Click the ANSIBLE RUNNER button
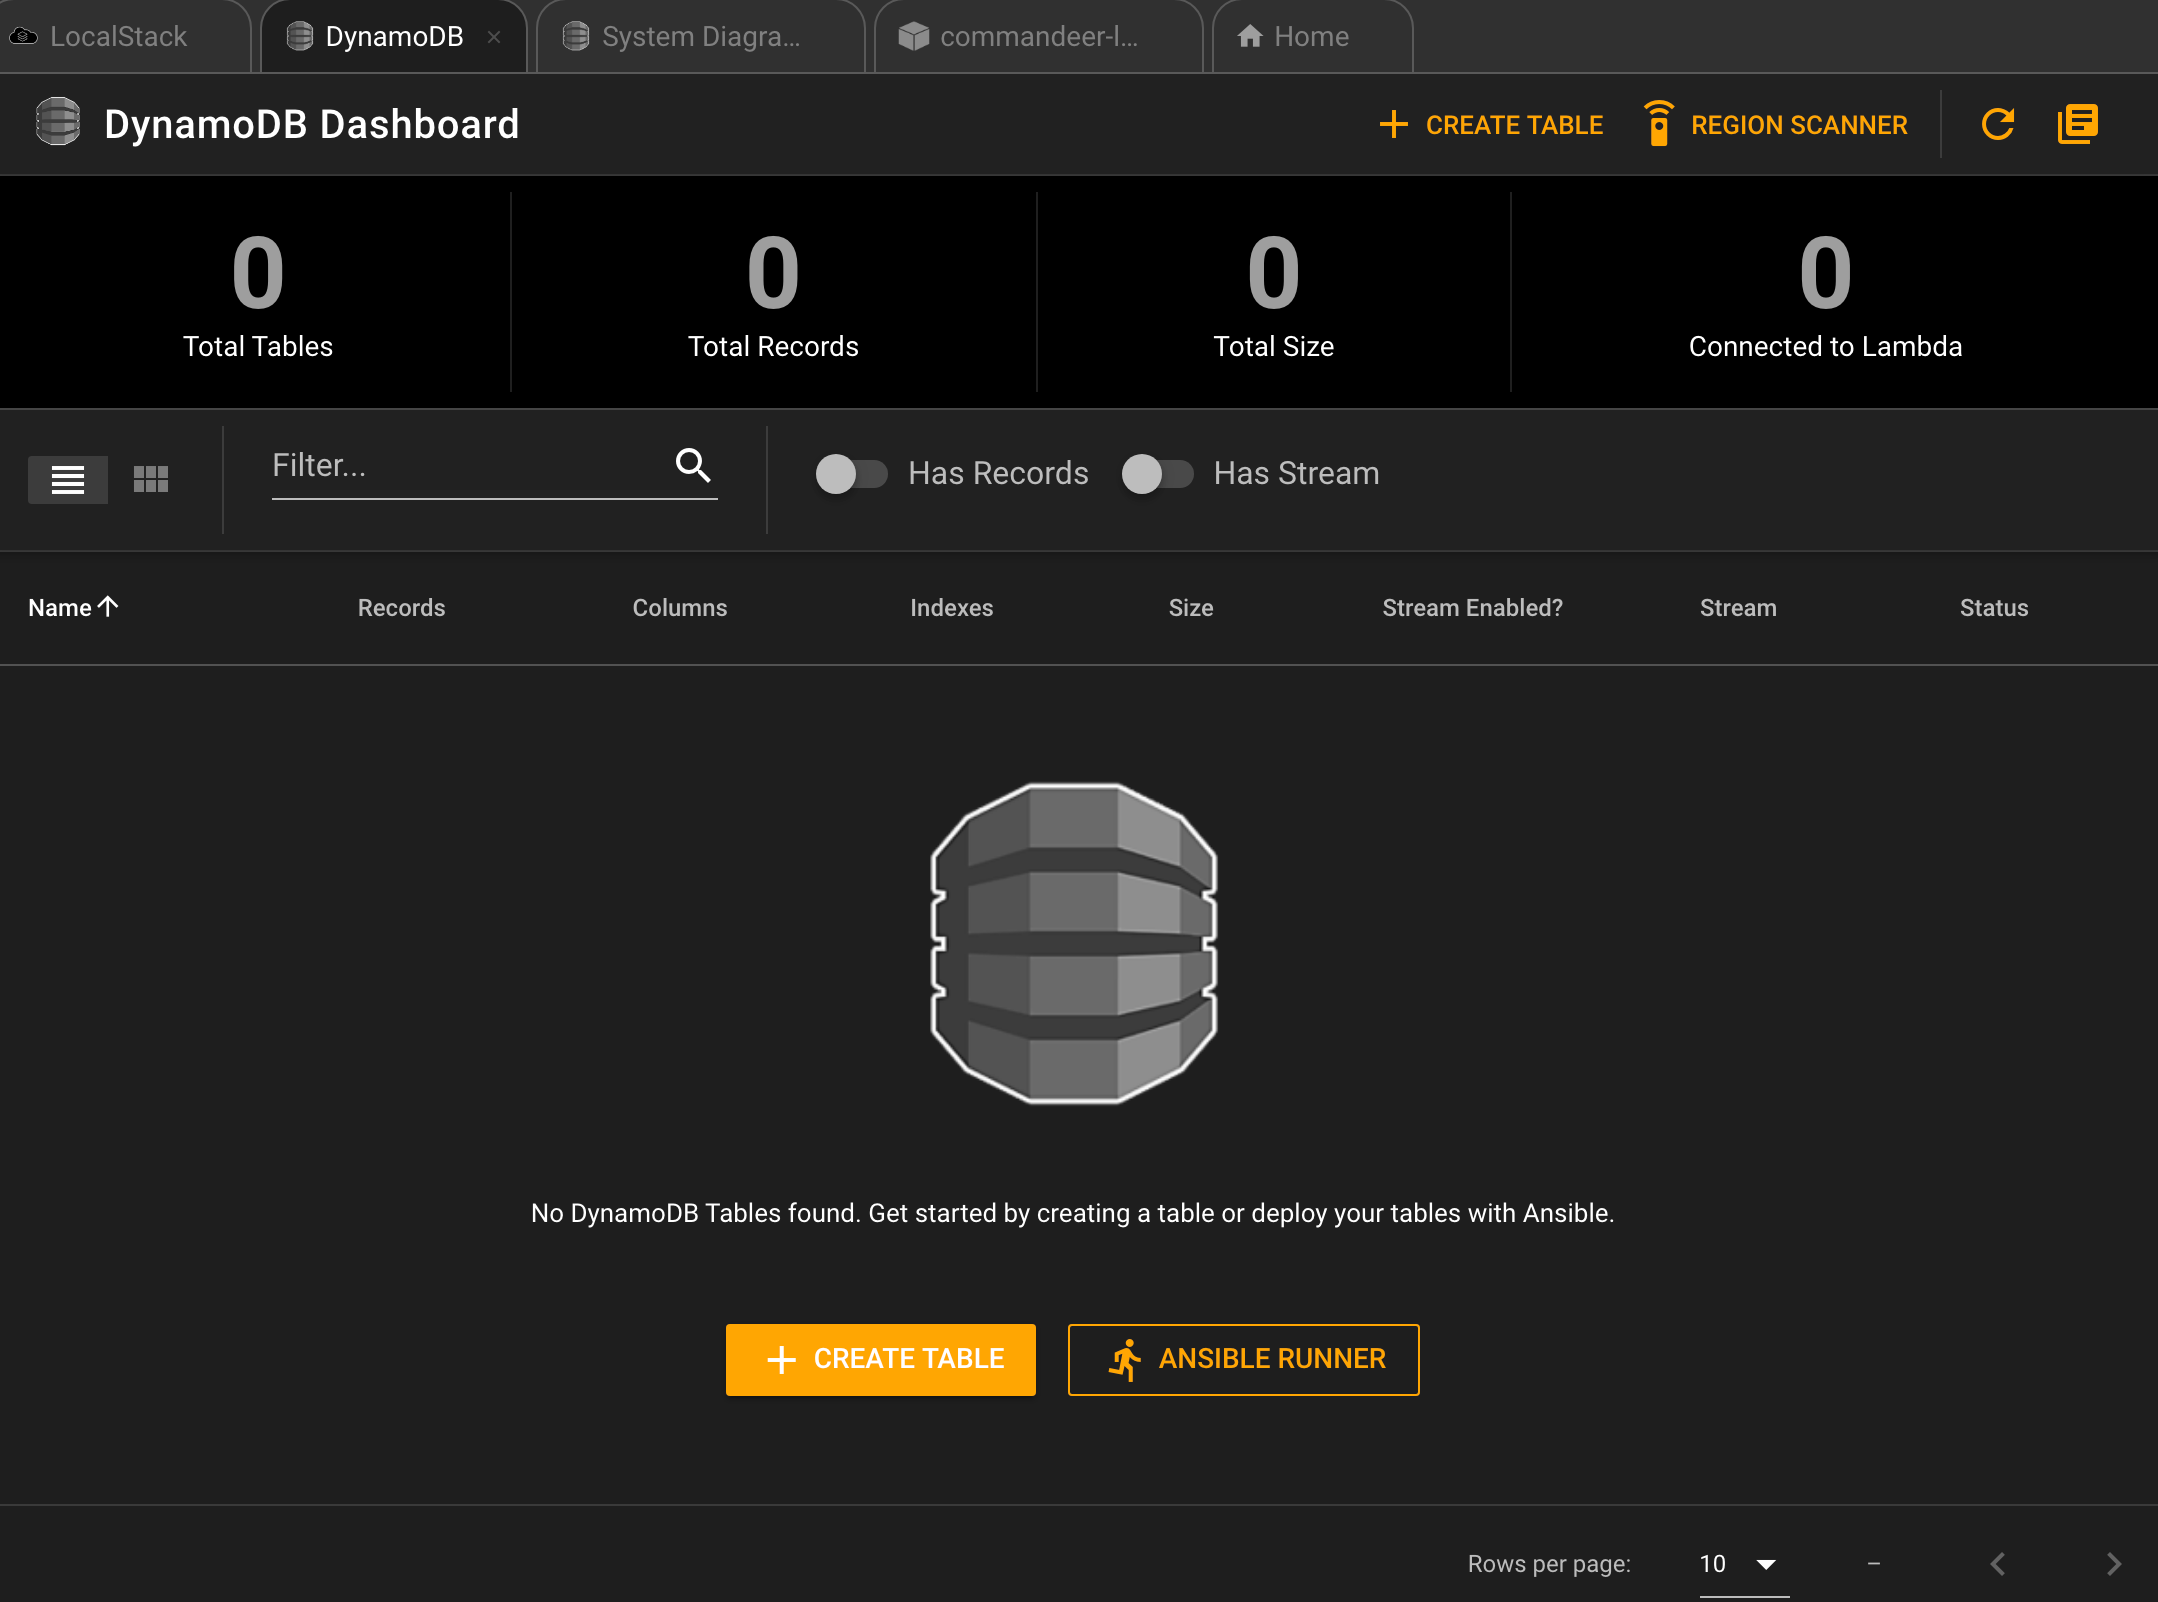 tap(1243, 1359)
